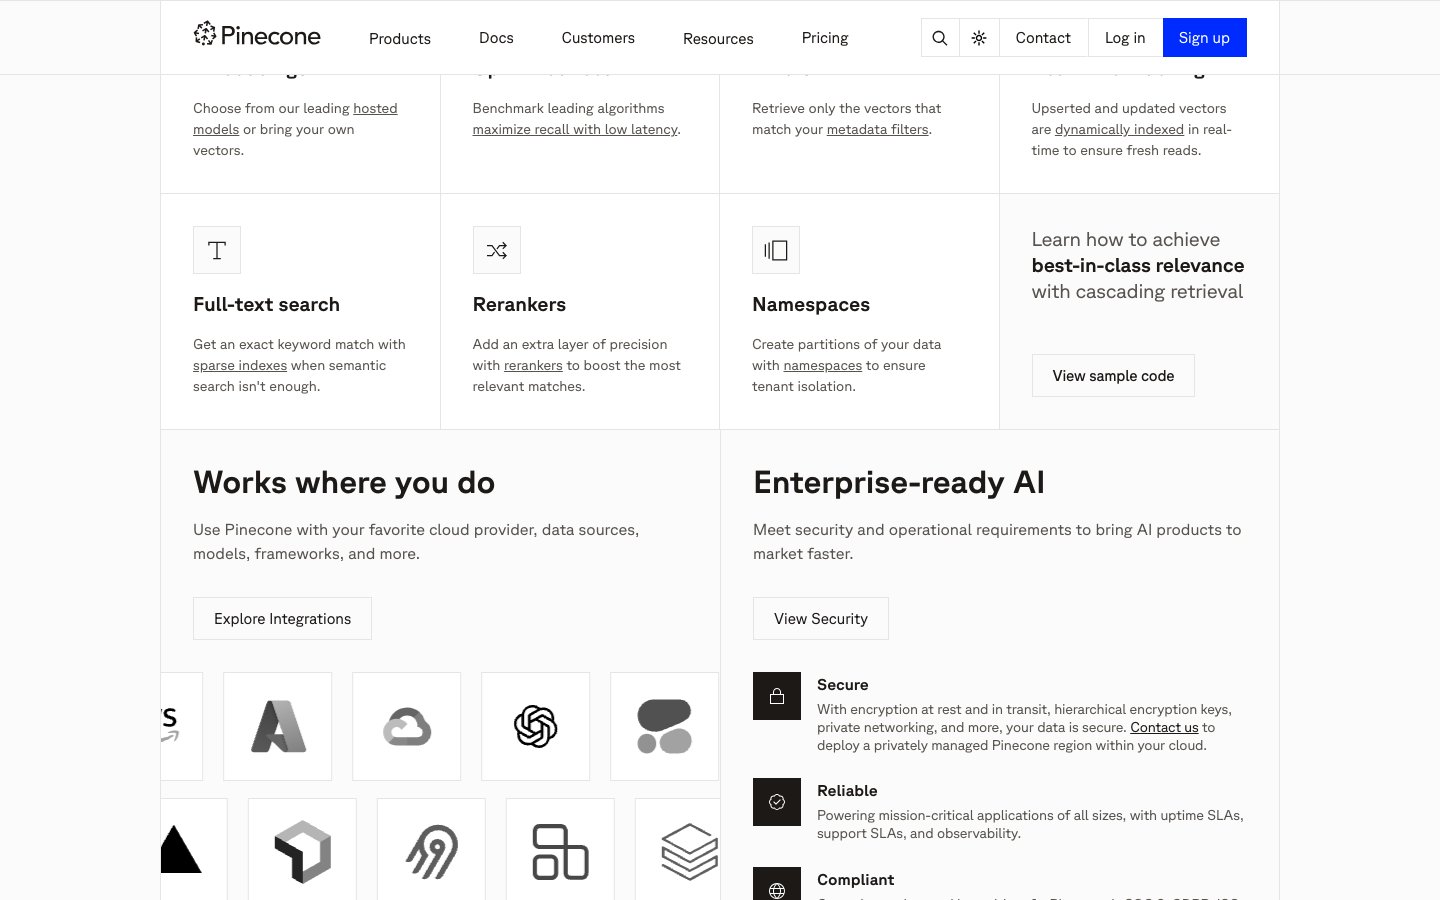
Task: Open the Docs menu item
Action: click(496, 38)
